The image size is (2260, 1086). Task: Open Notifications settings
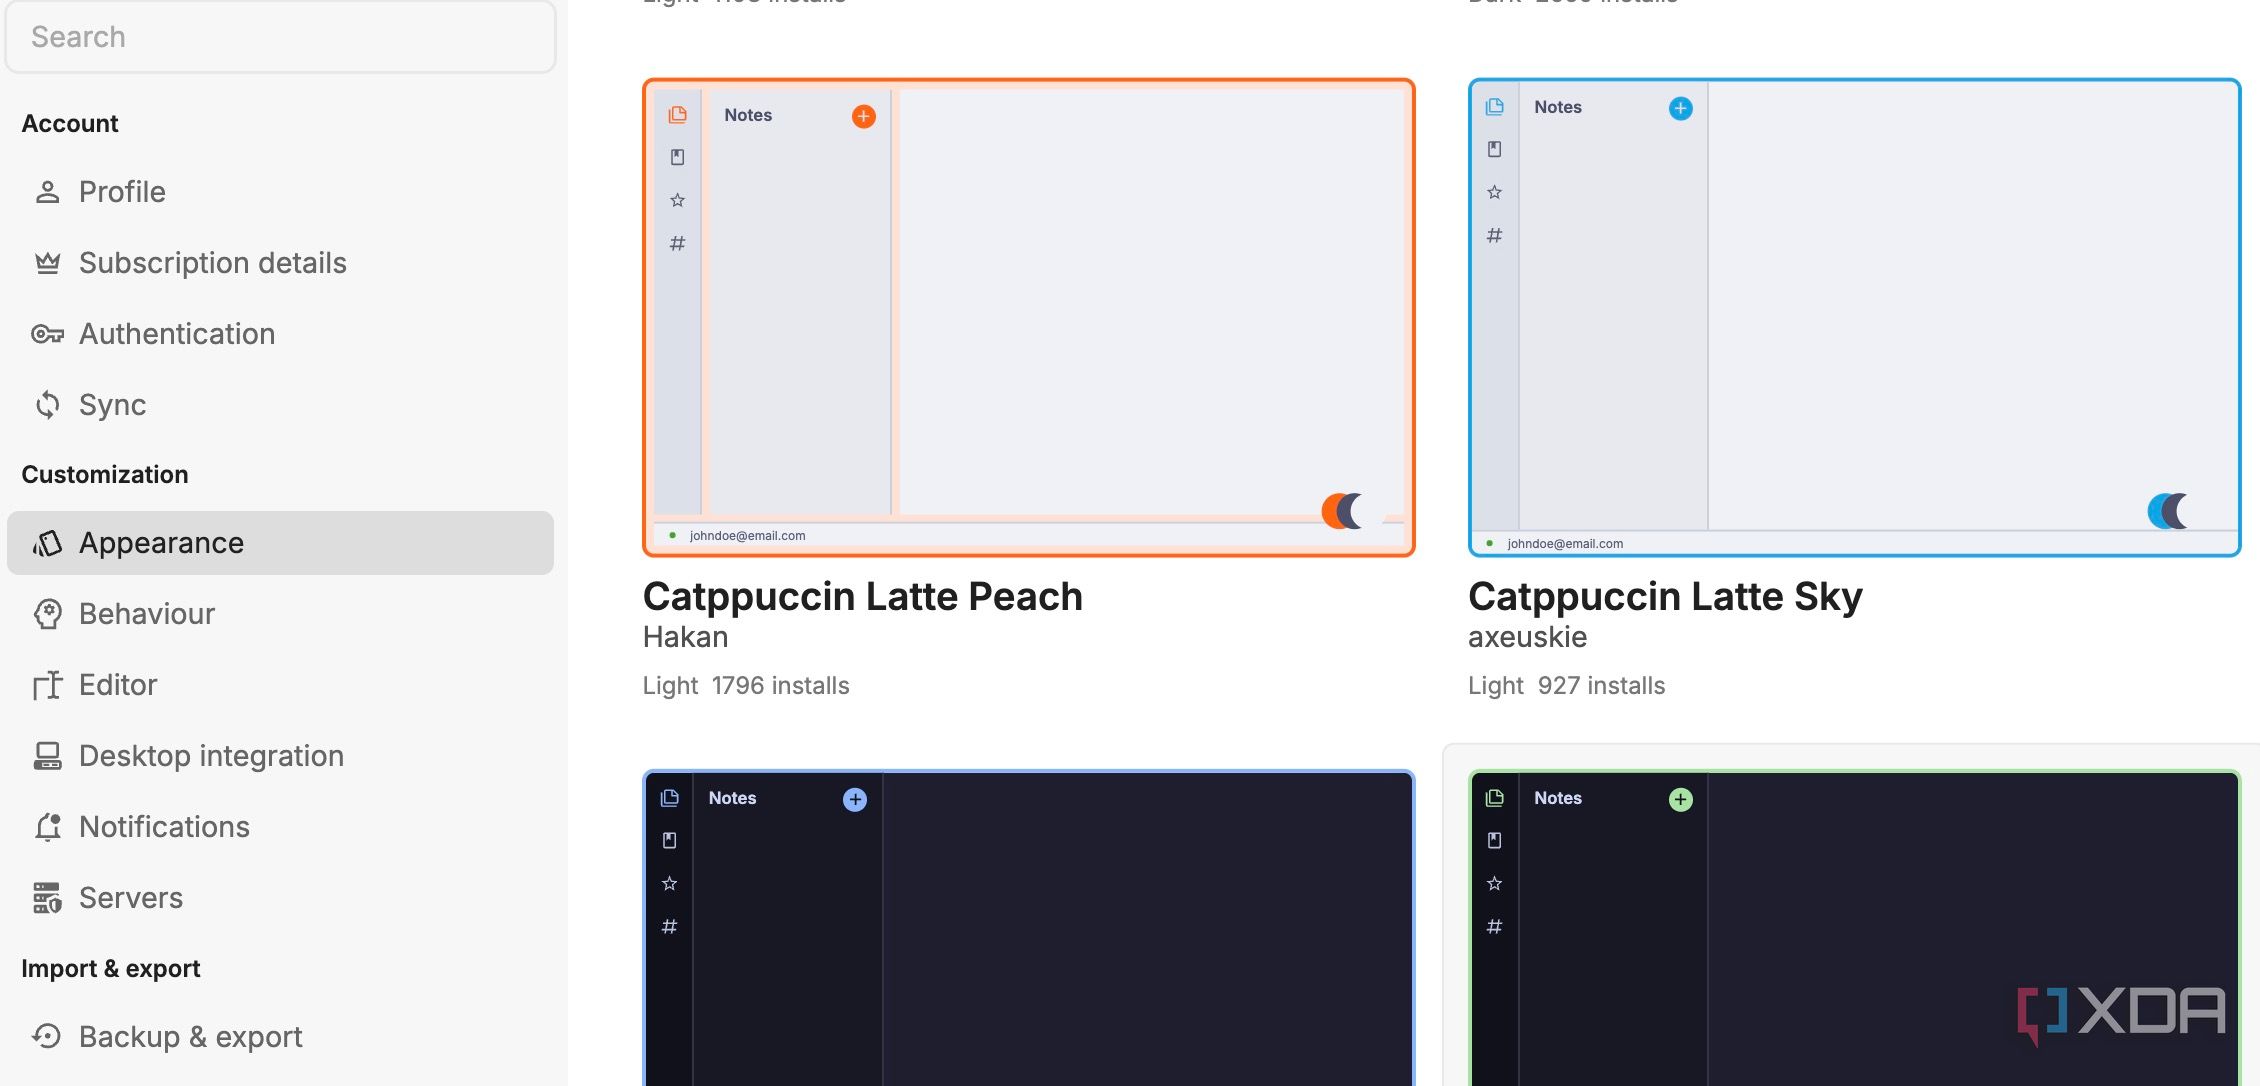tap(280, 826)
